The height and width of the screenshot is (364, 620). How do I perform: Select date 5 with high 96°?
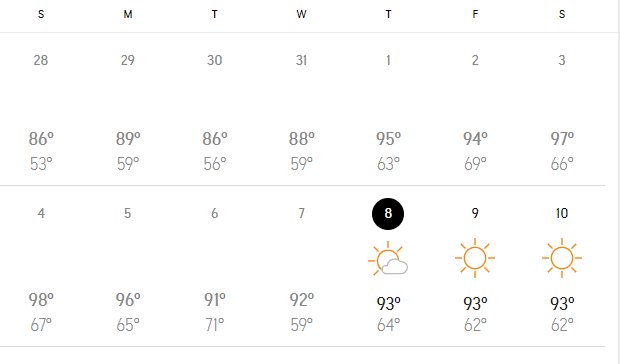coord(128,266)
